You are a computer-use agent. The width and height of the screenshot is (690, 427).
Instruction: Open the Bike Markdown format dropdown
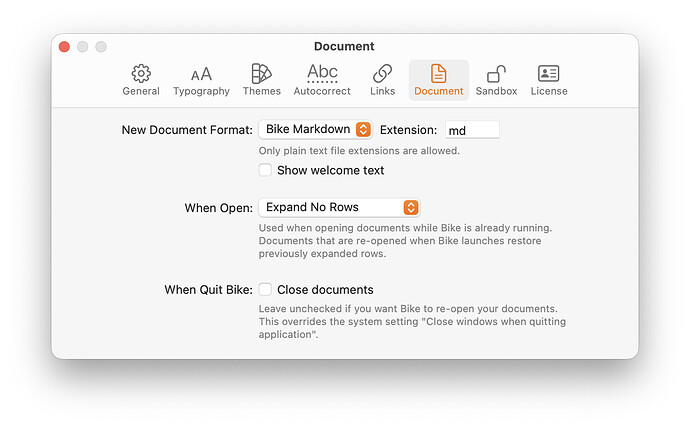[x=315, y=129]
